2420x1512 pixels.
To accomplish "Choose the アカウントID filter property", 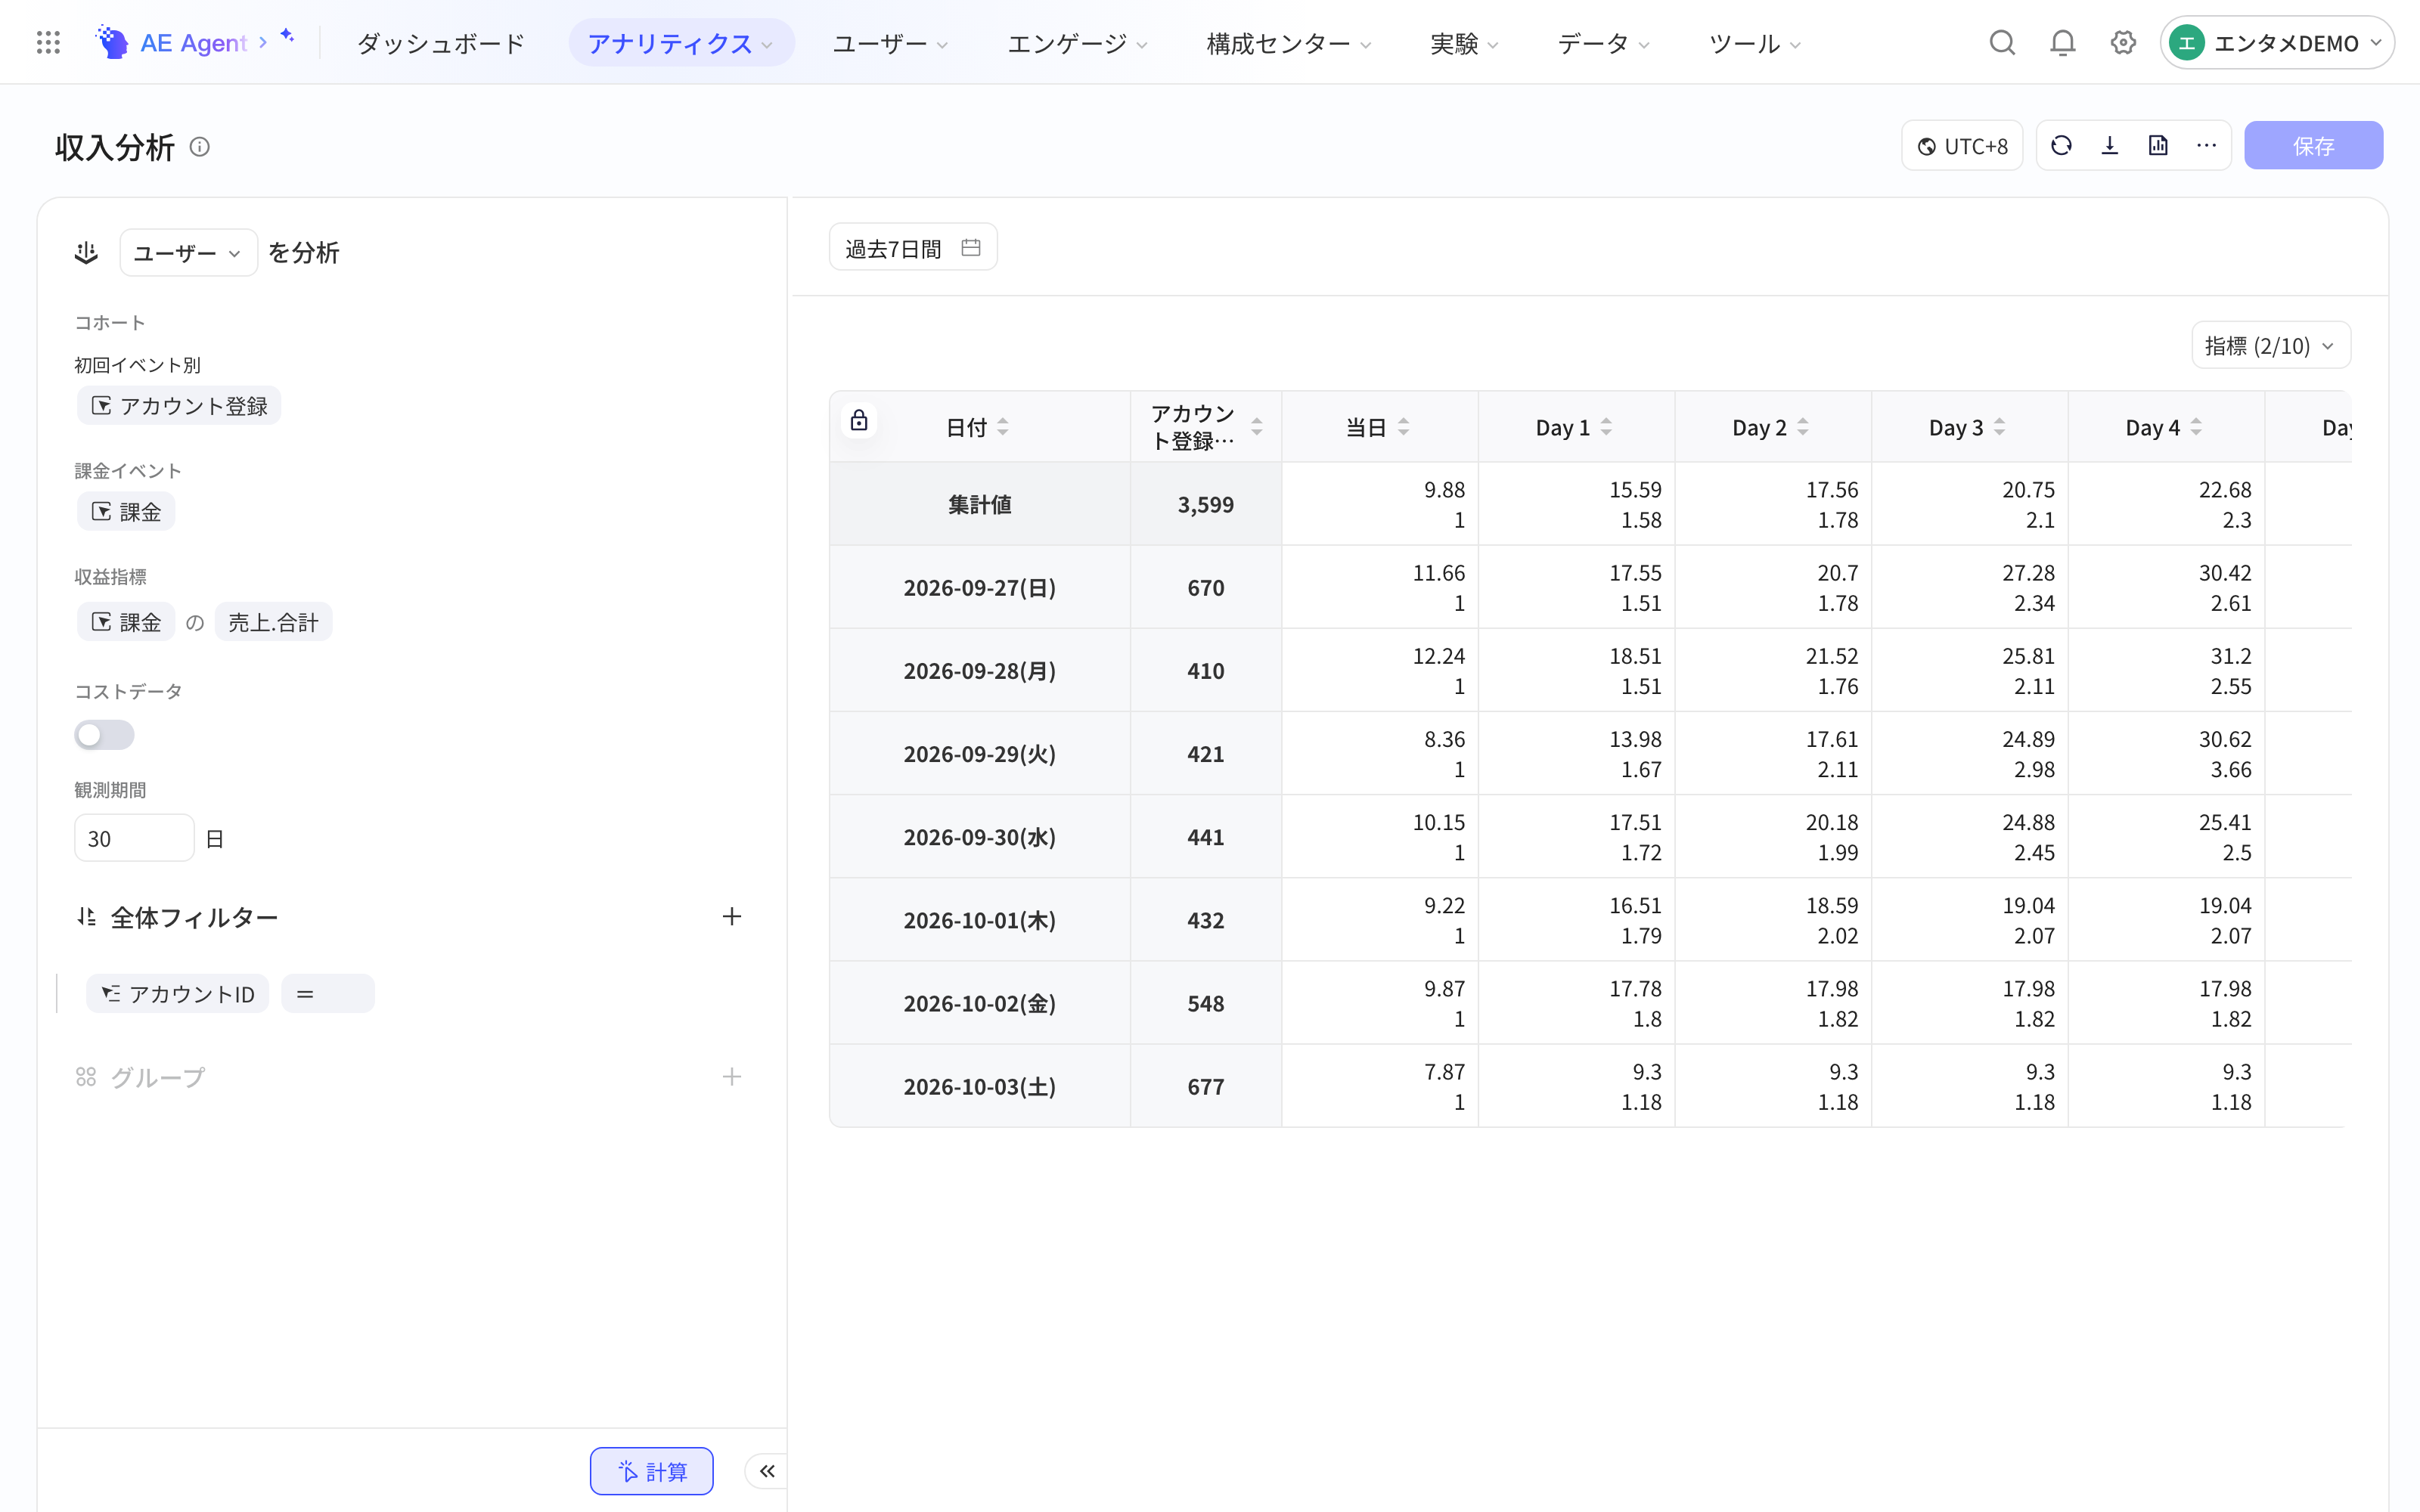I will coord(178,994).
